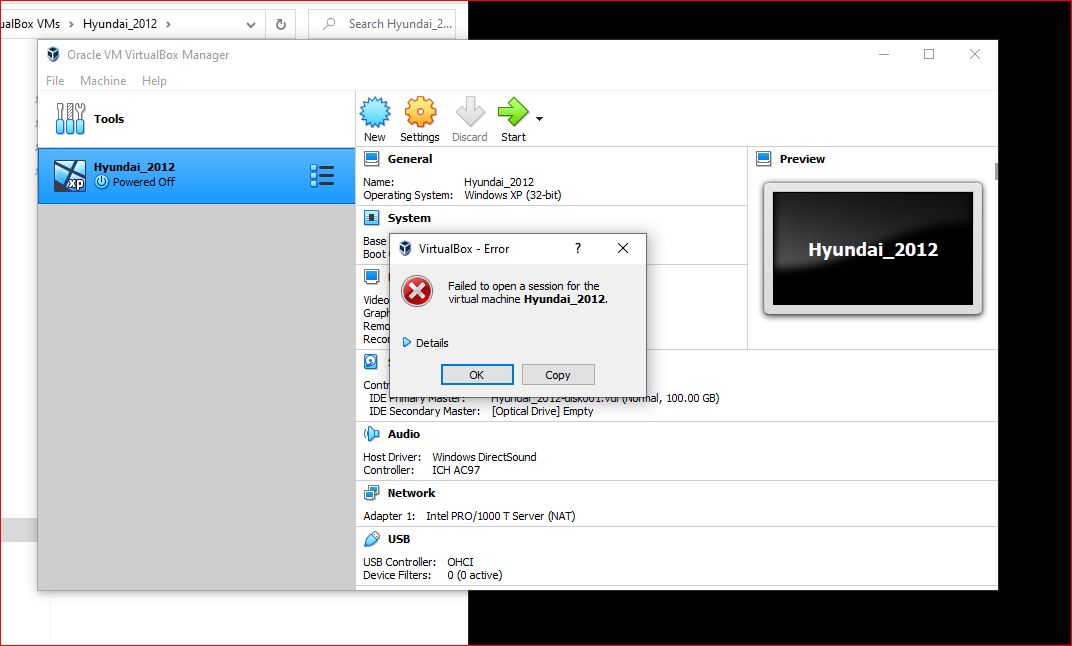Copy the error message with Copy button
The image size is (1072, 646).
[558, 375]
